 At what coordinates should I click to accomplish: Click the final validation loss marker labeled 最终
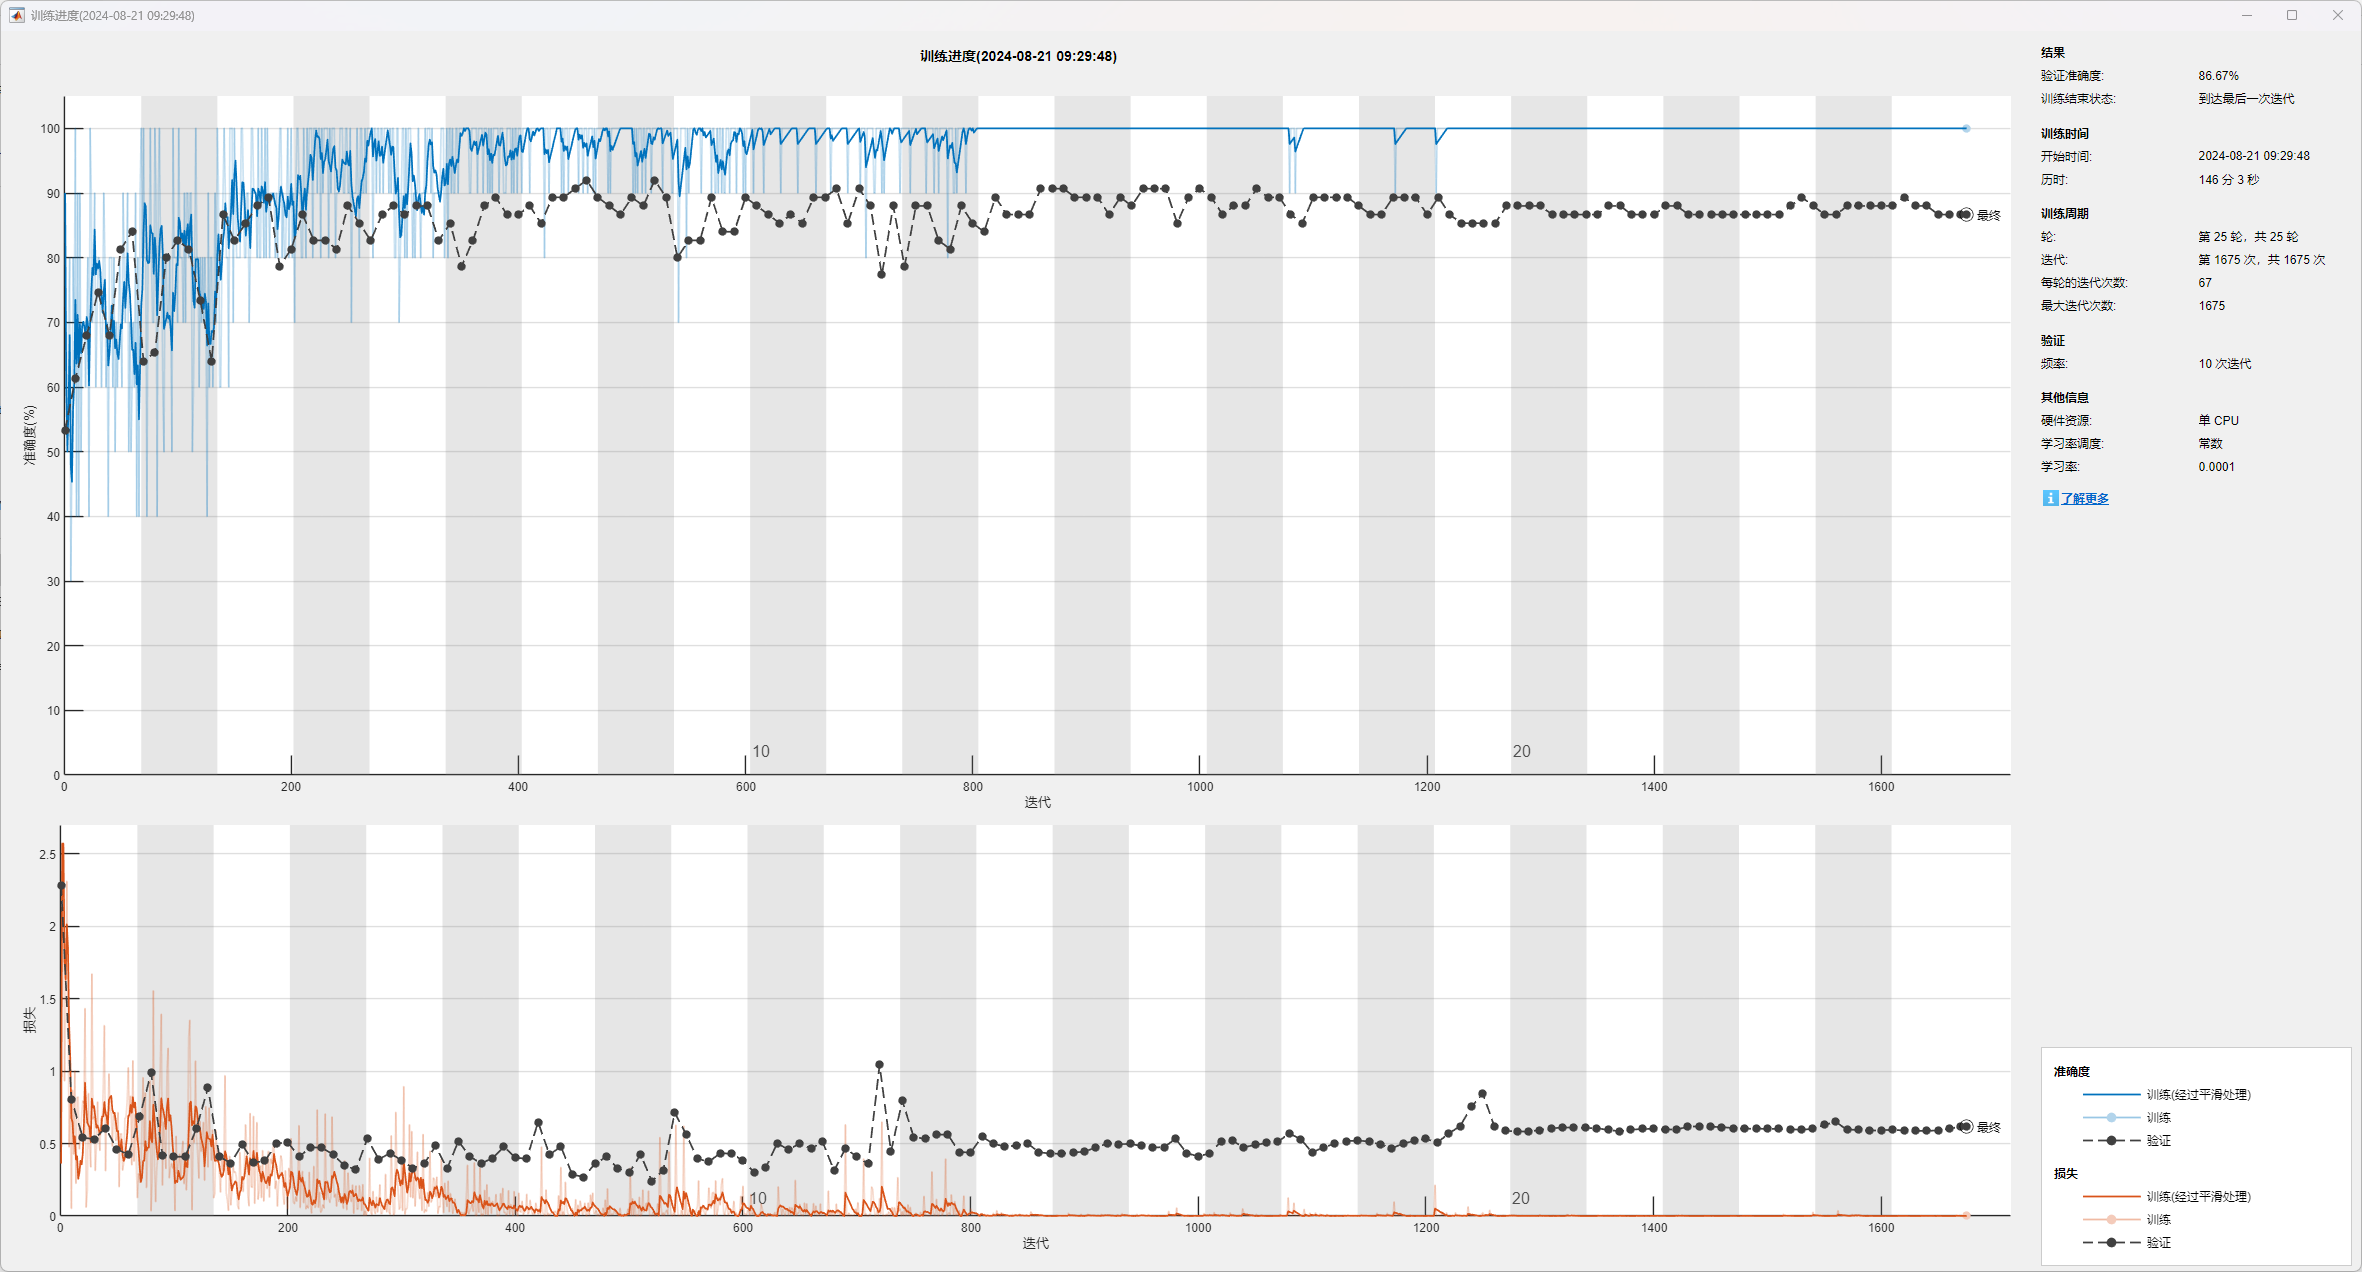(x=1966, y=1127)
